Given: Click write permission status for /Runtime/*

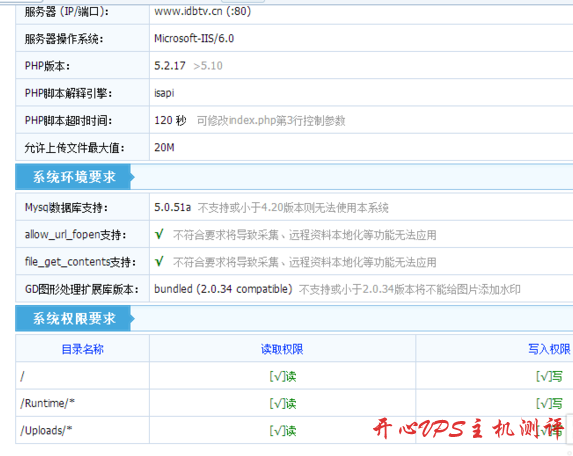Looking at the screenshot, I should tap(549, 404).
